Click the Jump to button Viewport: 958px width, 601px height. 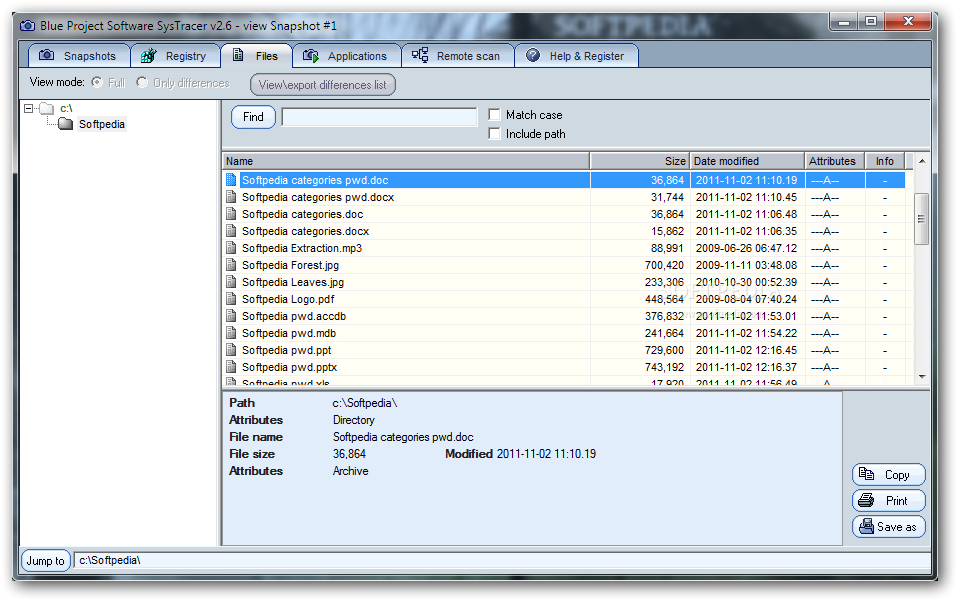click(46, 561)
